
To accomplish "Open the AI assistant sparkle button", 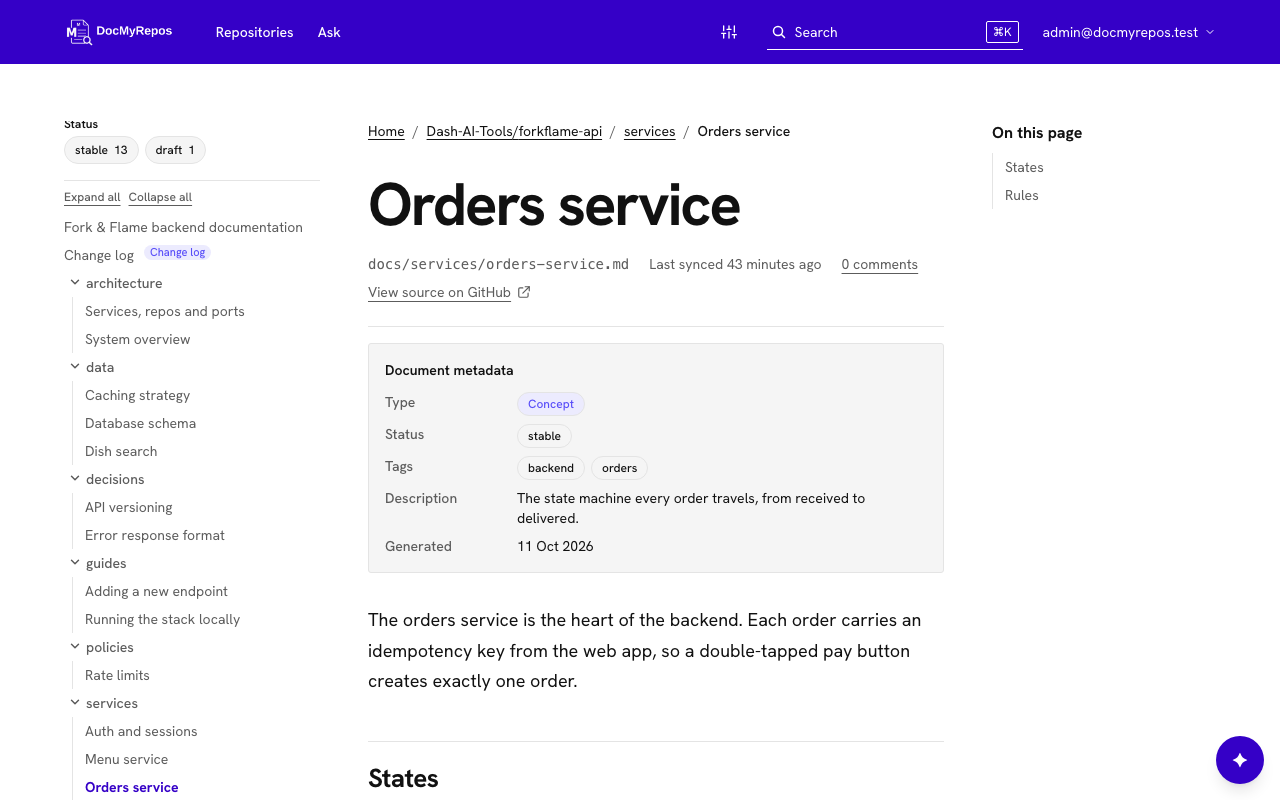I will point(1240,760).
